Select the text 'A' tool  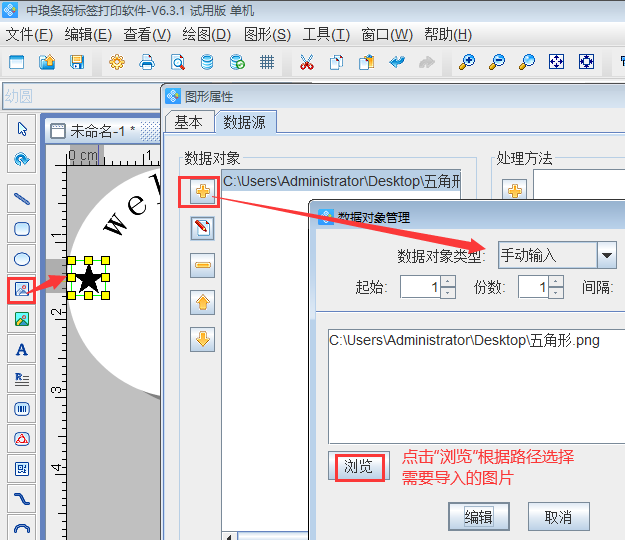(21, 349)
